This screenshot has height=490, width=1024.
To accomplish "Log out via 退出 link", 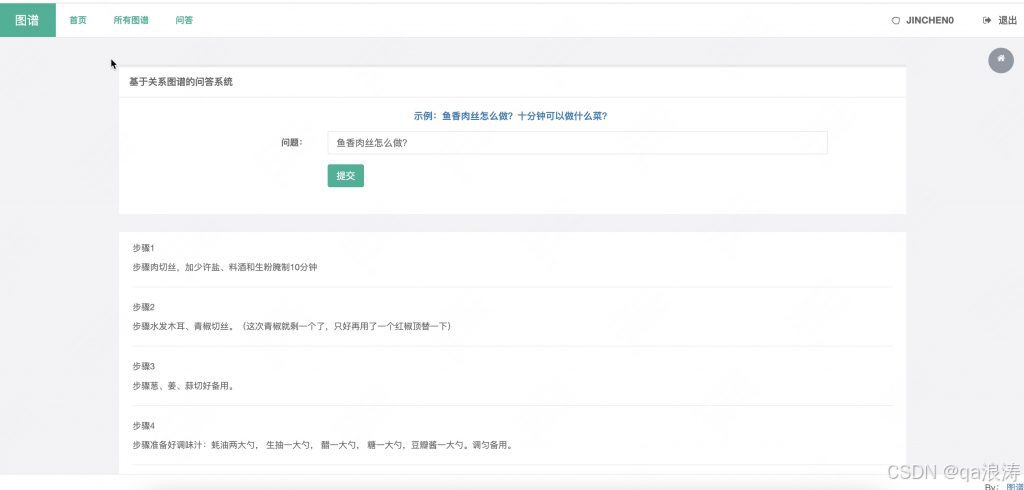I will tap(1008, 20).
